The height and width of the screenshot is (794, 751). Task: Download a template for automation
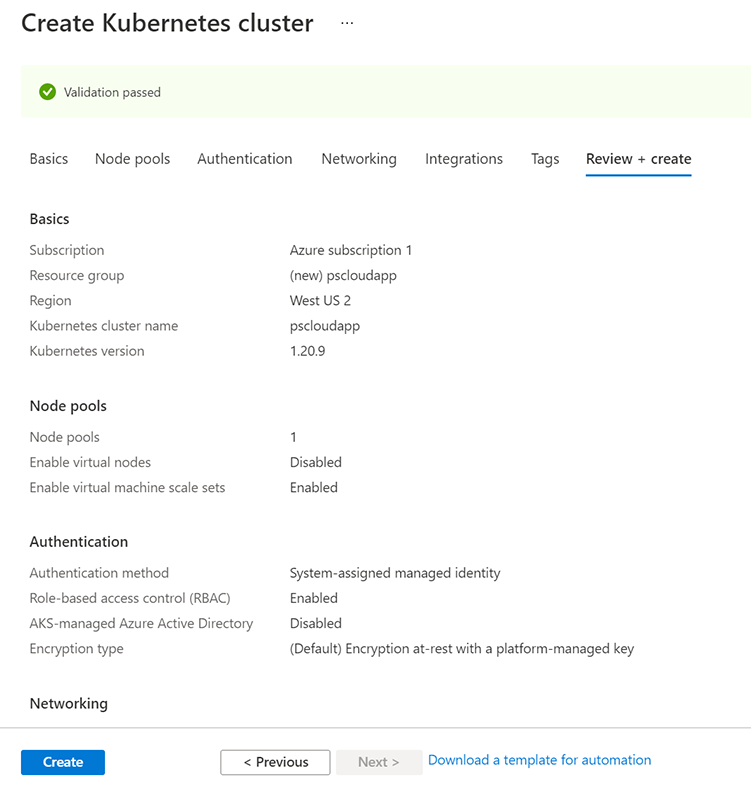pyautogui.click(x=539, y=760)
